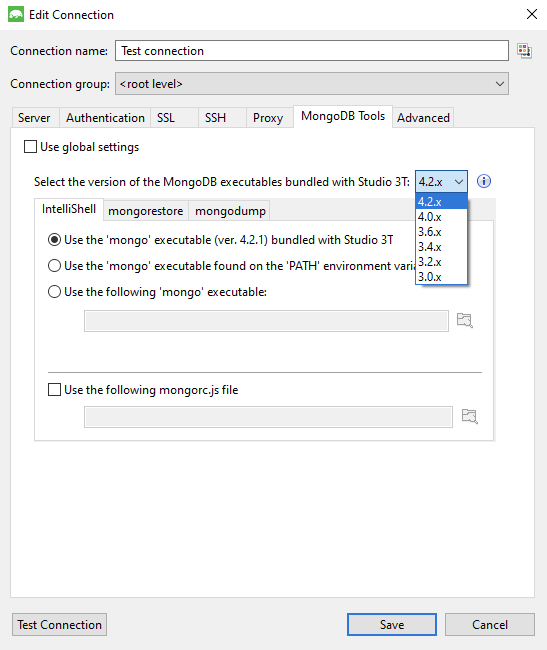Collapse the 4.2.x version combo box
This screenshot has width=547, height=650.
point(441,182)
